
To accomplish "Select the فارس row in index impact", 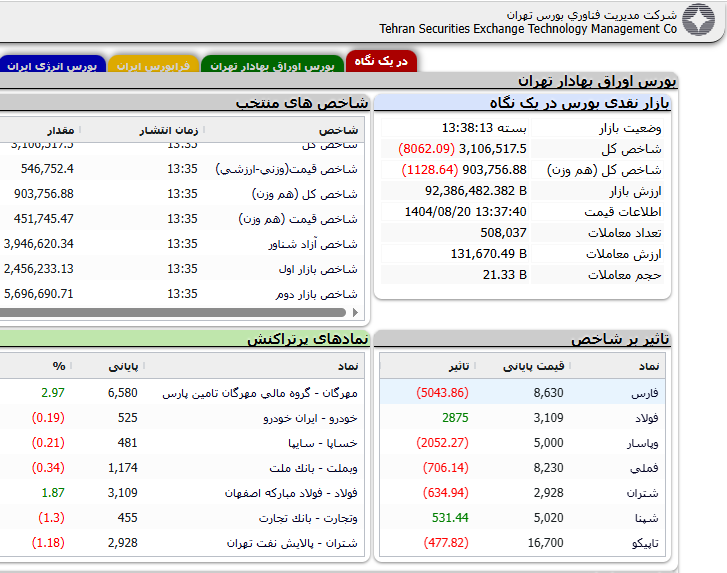I will click(x=522, y=393).
